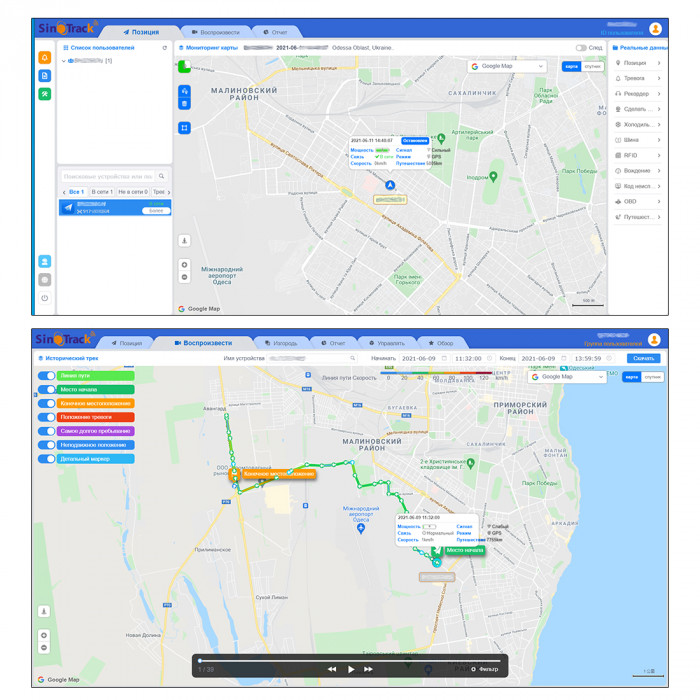Toggle the Место начала switch

coord(46,390)
